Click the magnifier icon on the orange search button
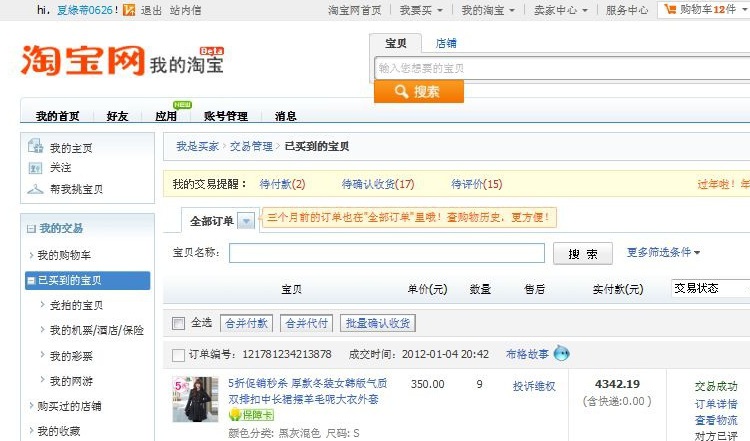Screen dimensions: 750x441 pos(401,91)
